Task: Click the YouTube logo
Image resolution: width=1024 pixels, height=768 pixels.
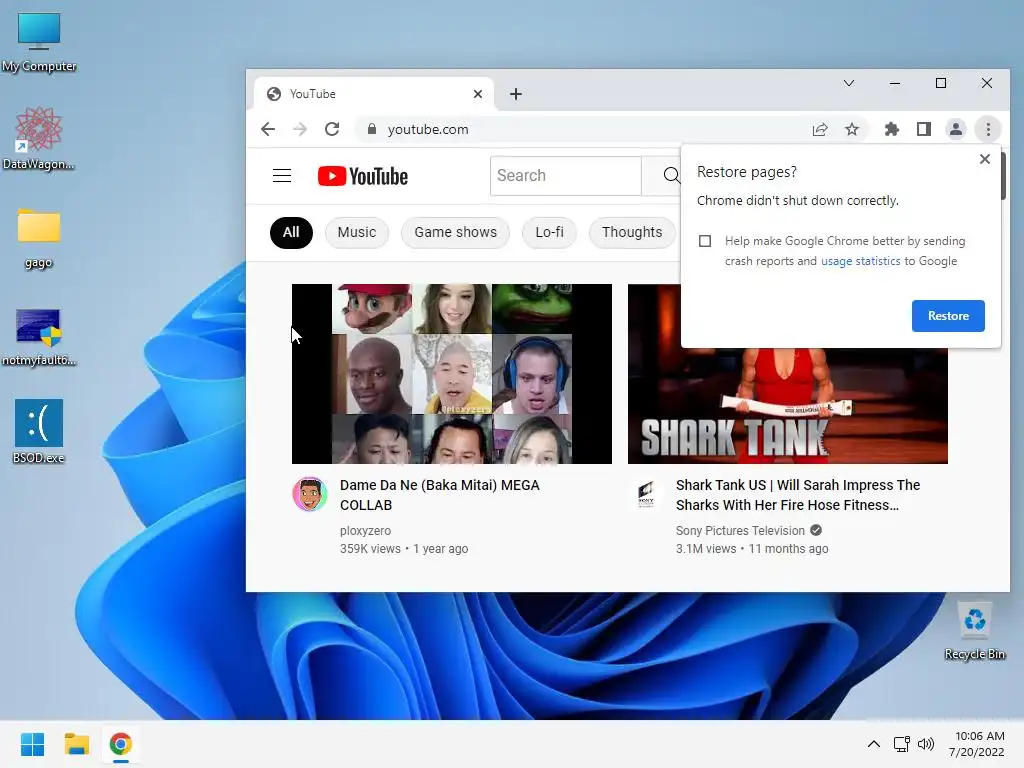Action: point(362,176)
